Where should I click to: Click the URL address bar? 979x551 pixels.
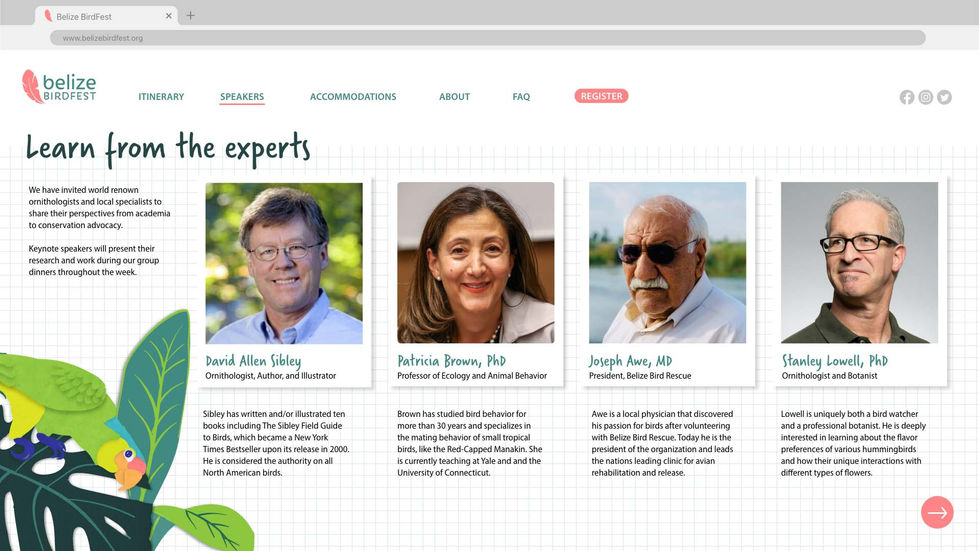point(488,38)
